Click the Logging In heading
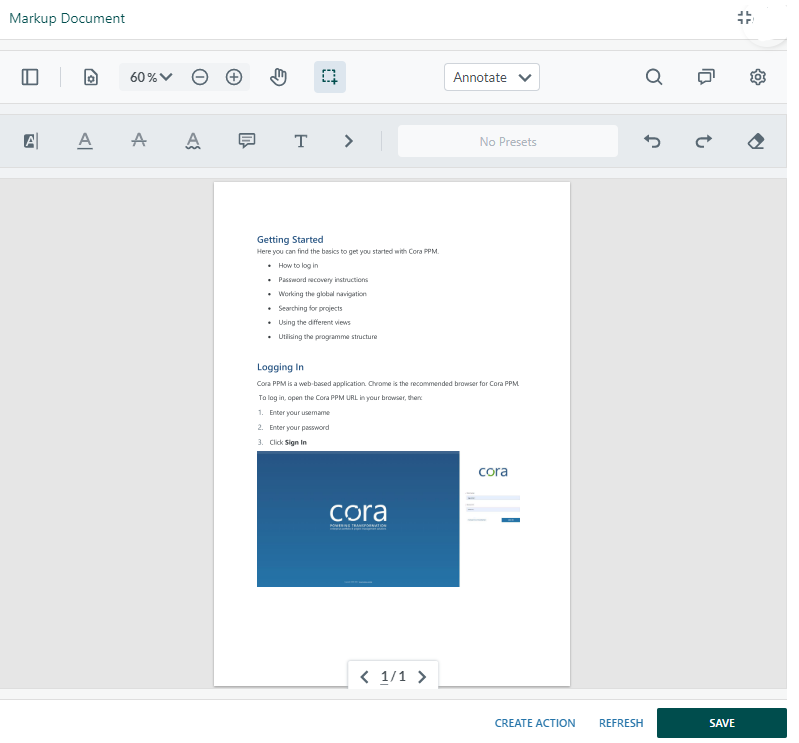799x743 pixels. click(280, 367)
